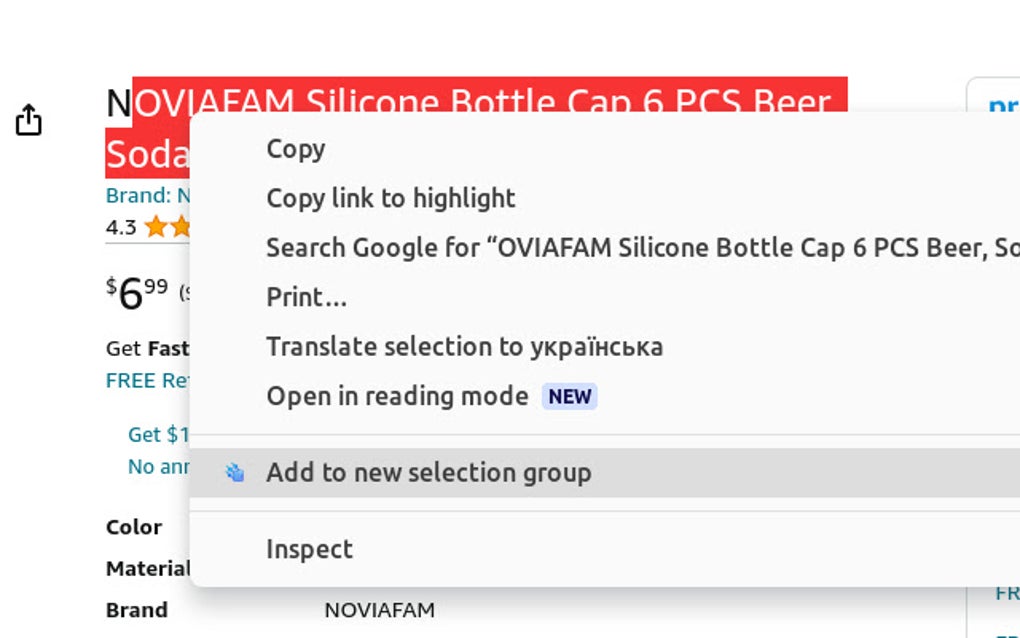Select Copy from the context menu
Image resolution: width=1020 pixels, height=638 pixels.
295,148
